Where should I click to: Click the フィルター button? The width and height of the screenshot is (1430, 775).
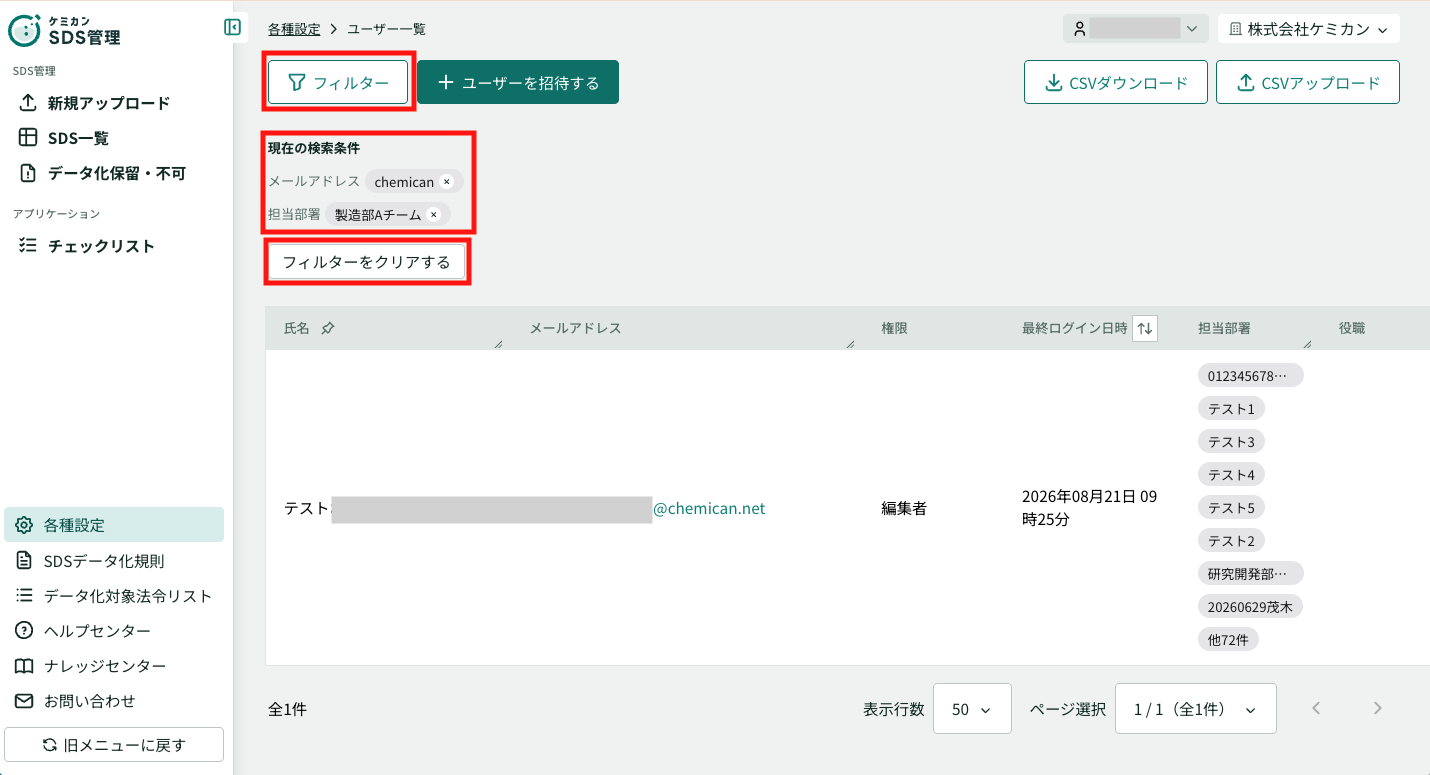pyautogui.click(x=339, y=82)
